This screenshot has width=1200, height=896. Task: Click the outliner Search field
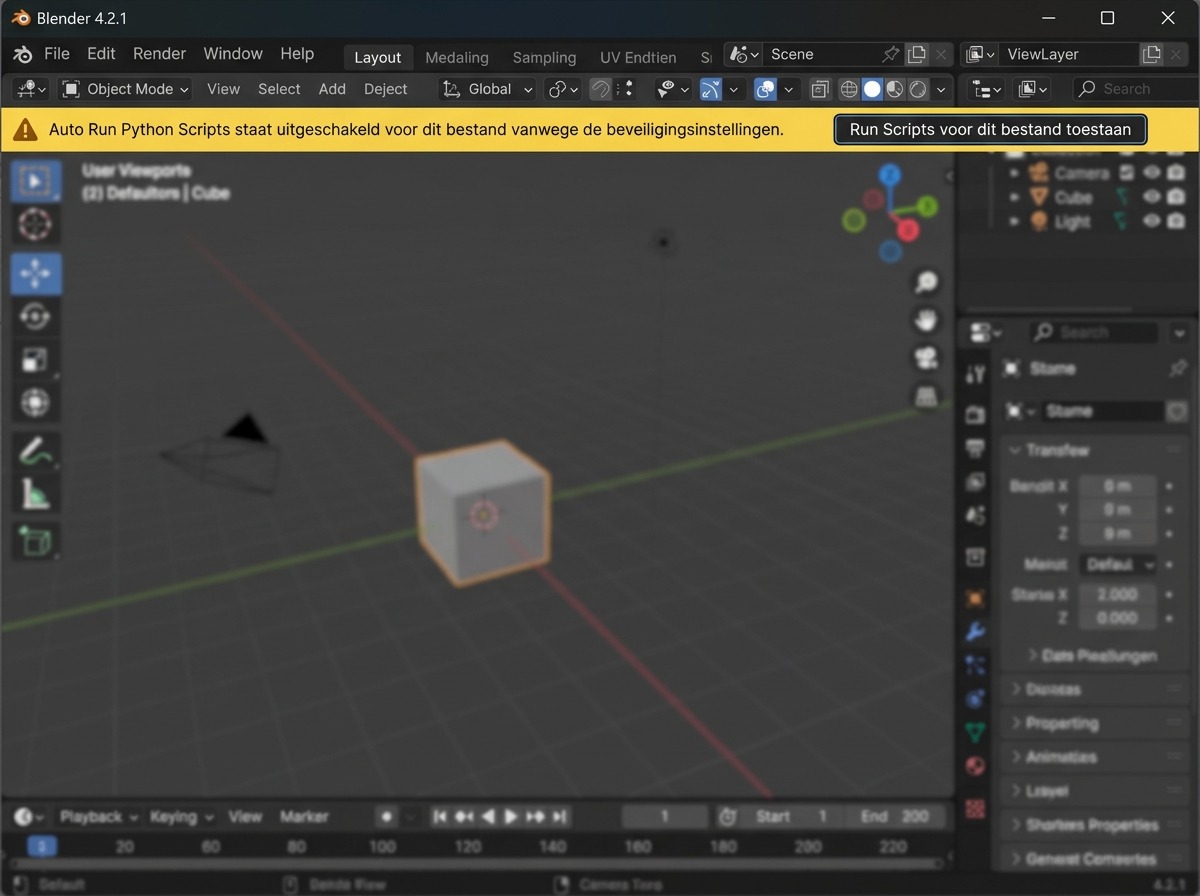pyautogui.click(x=1135, y=89)
